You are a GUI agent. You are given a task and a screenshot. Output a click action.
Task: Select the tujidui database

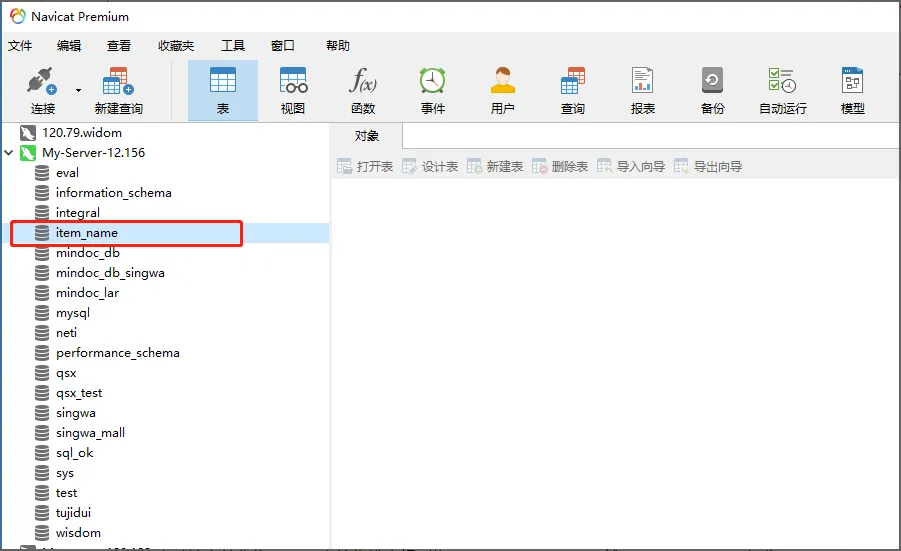74,513
